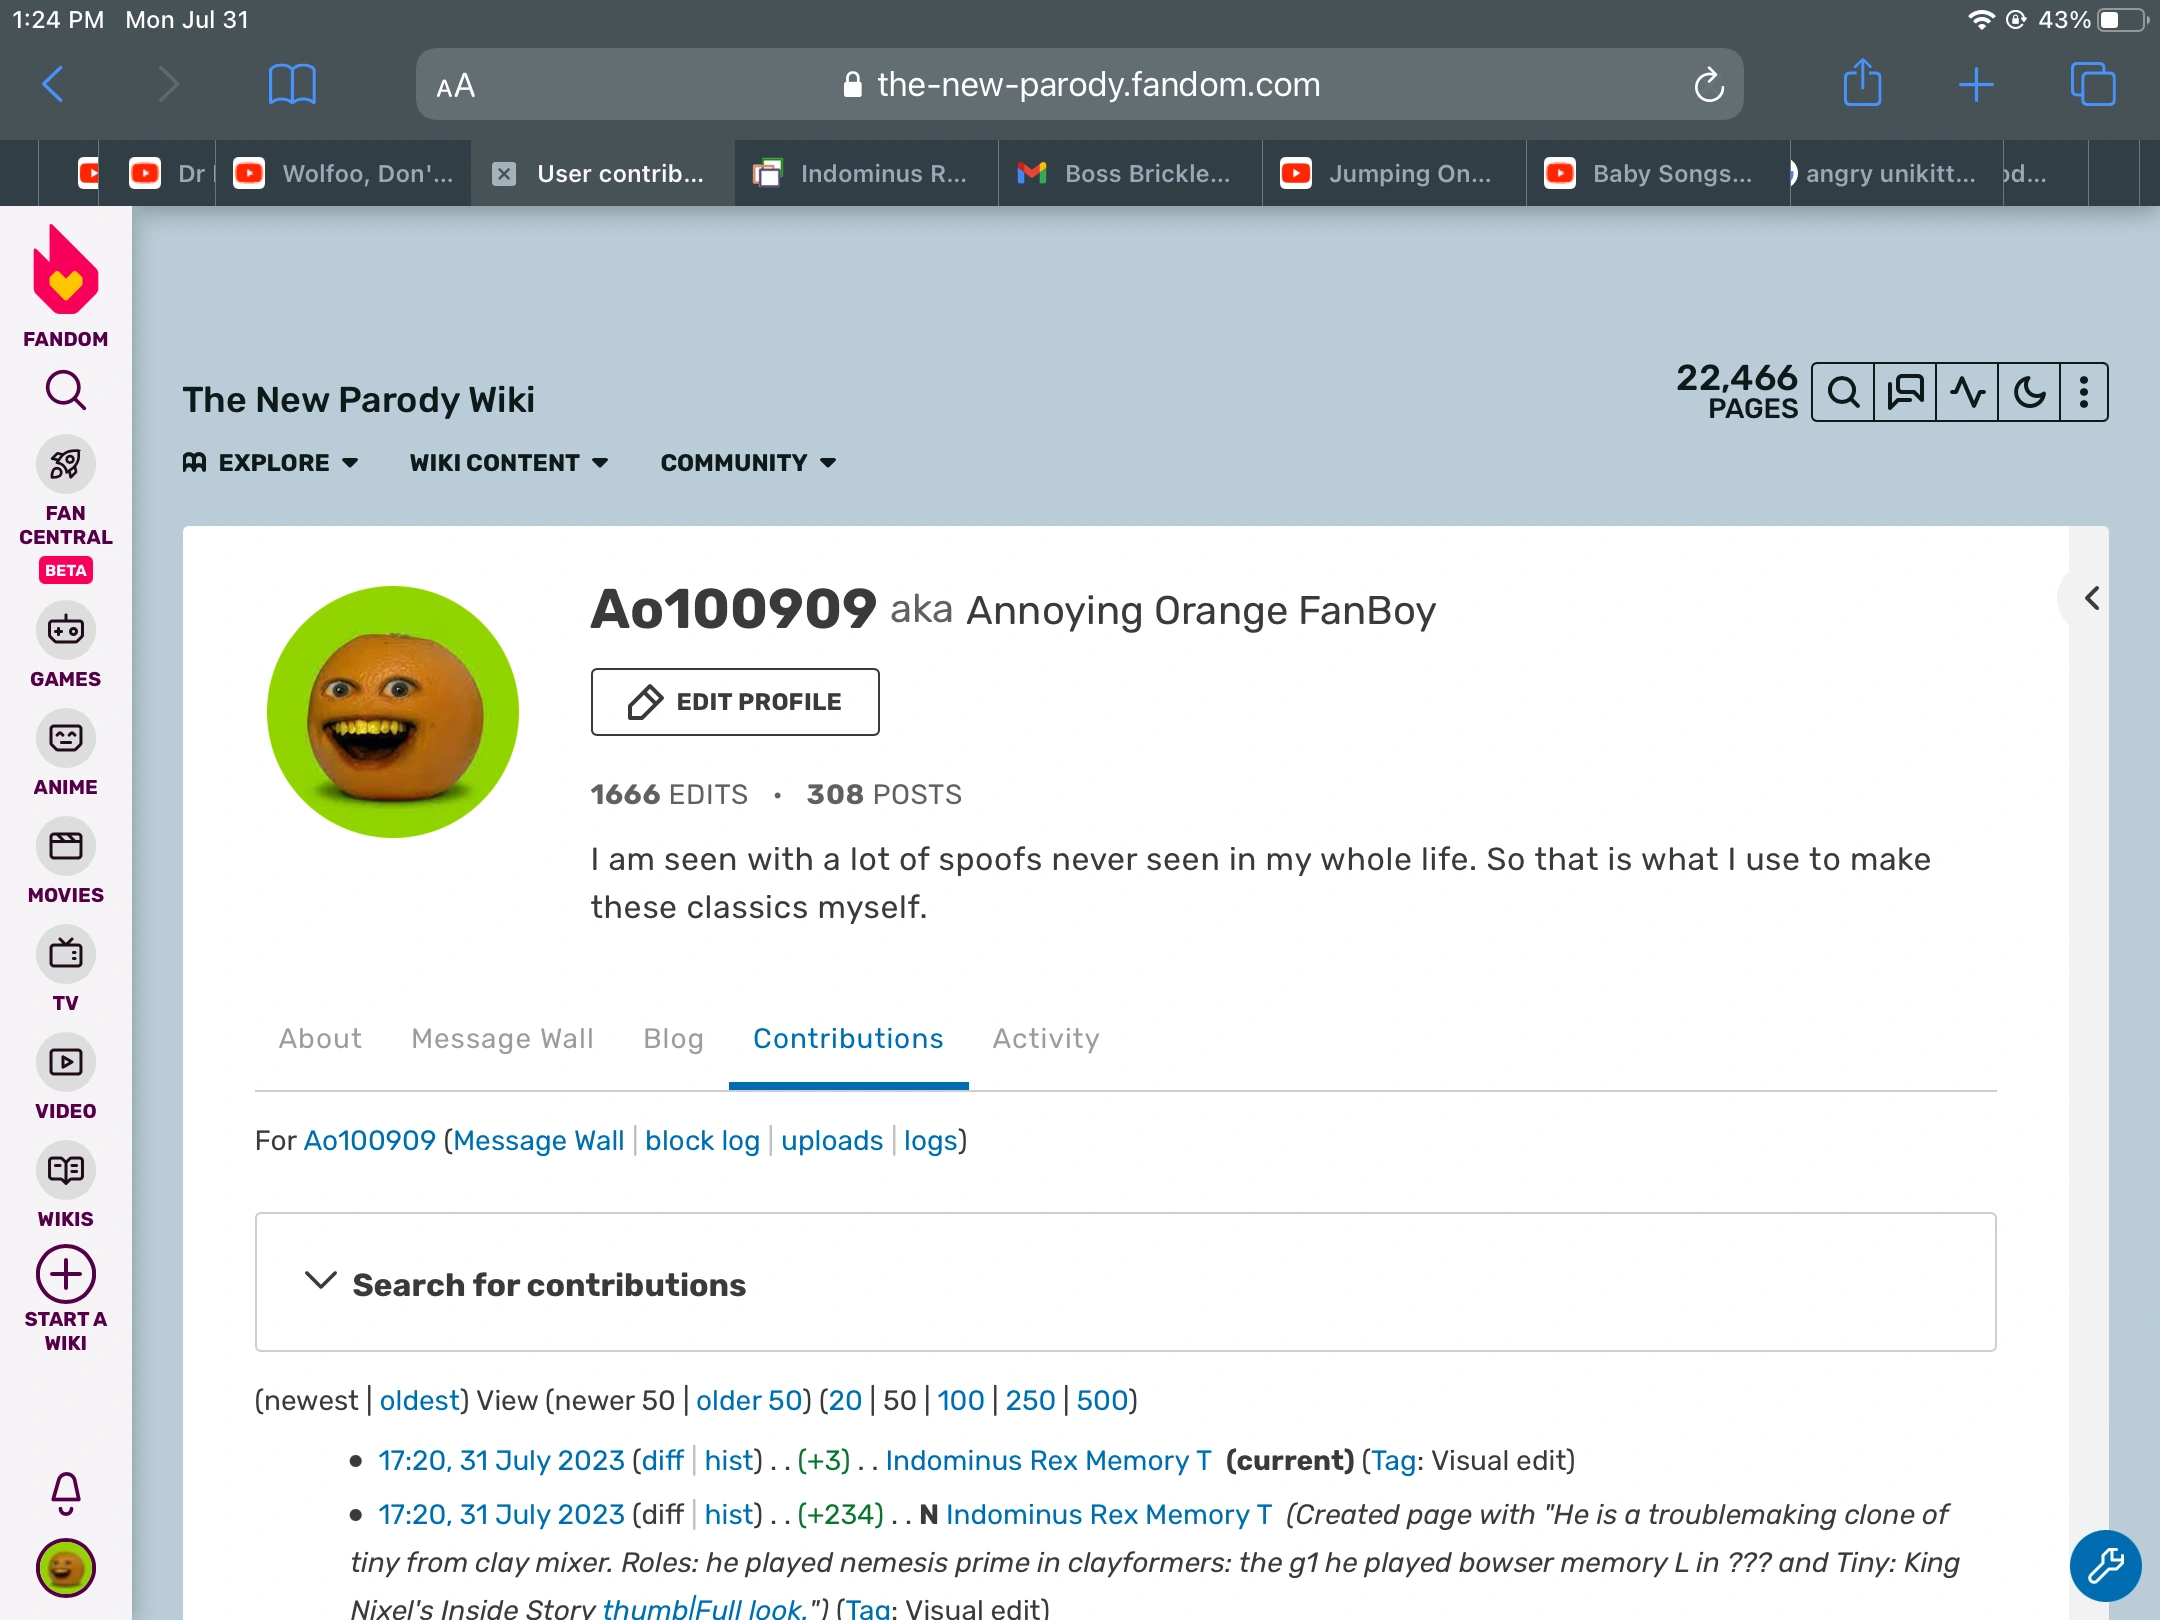Toggle dark mode with moon icon
2160x1620 pixels.
[x=2029, y=392]
